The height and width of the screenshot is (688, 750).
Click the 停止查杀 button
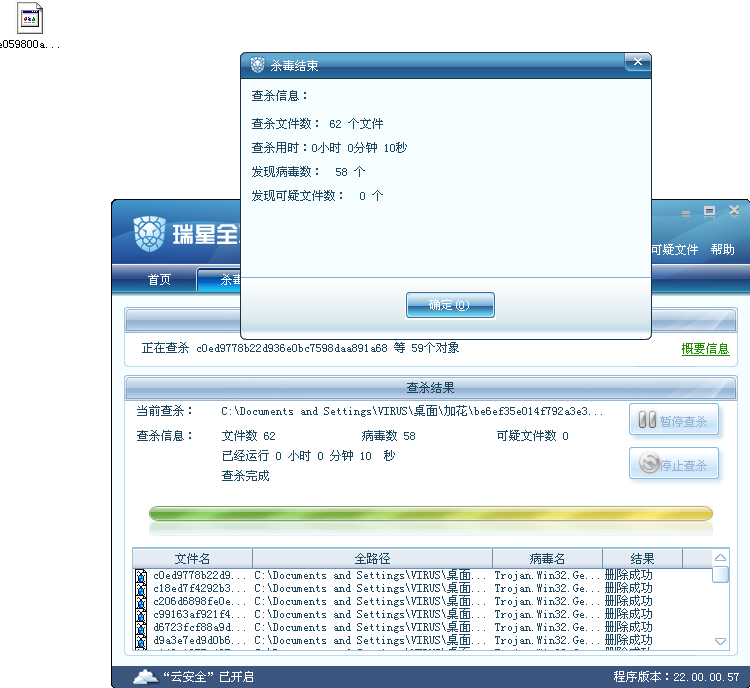pyautogui.click(x=673, y=463)
